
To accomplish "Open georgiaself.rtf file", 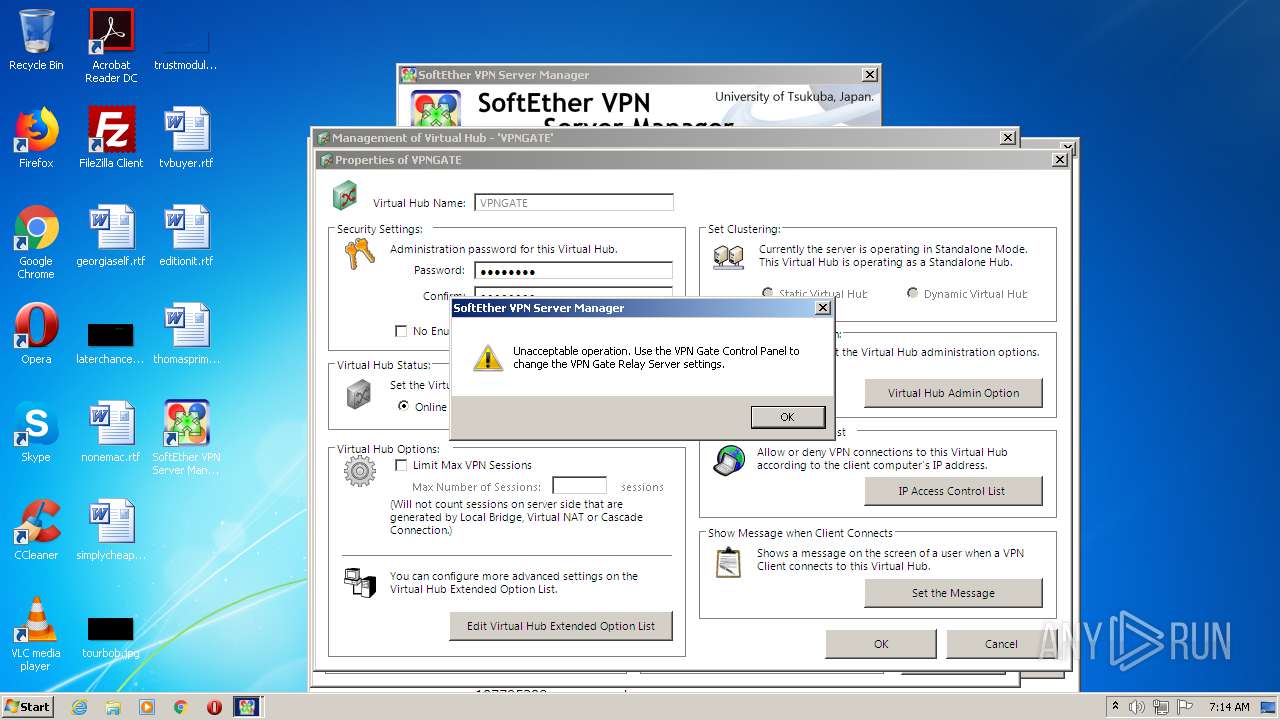I will 111,236.
